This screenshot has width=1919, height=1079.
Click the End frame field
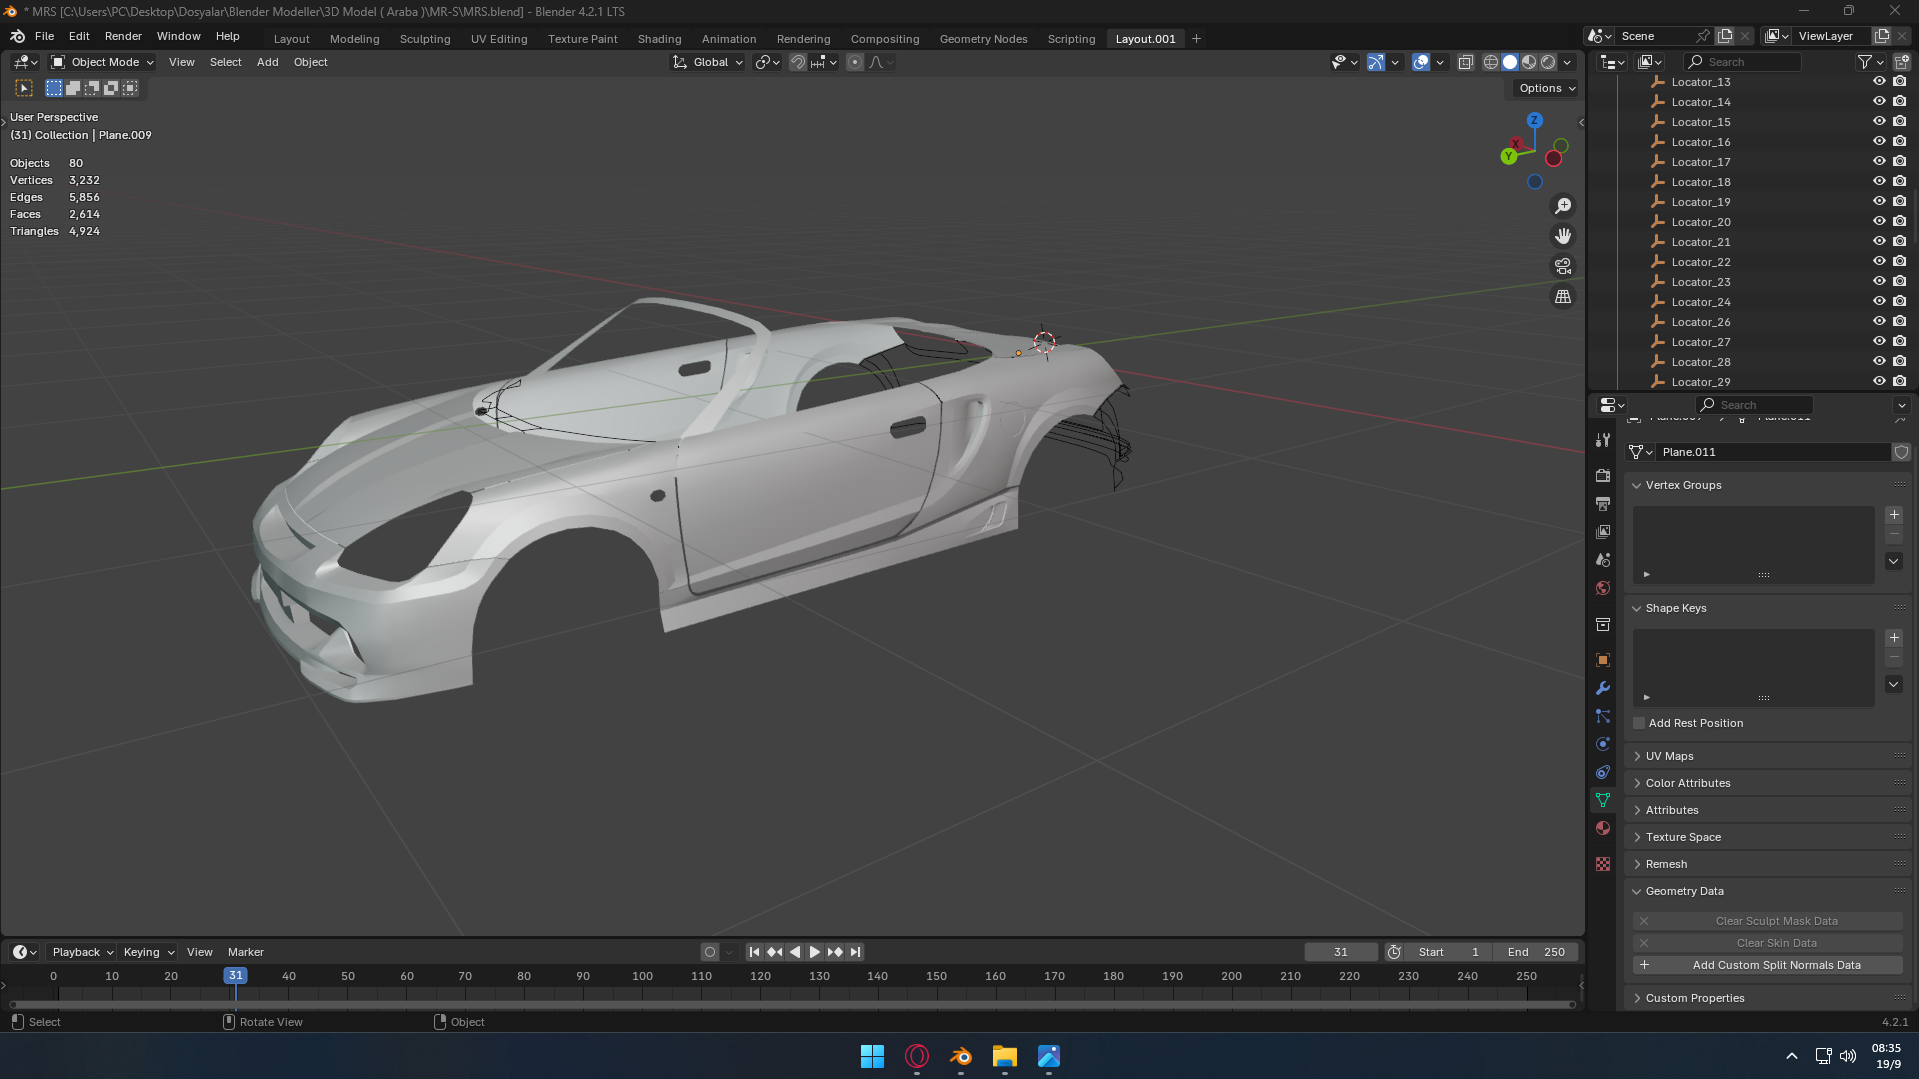(x=1538, y=952)
